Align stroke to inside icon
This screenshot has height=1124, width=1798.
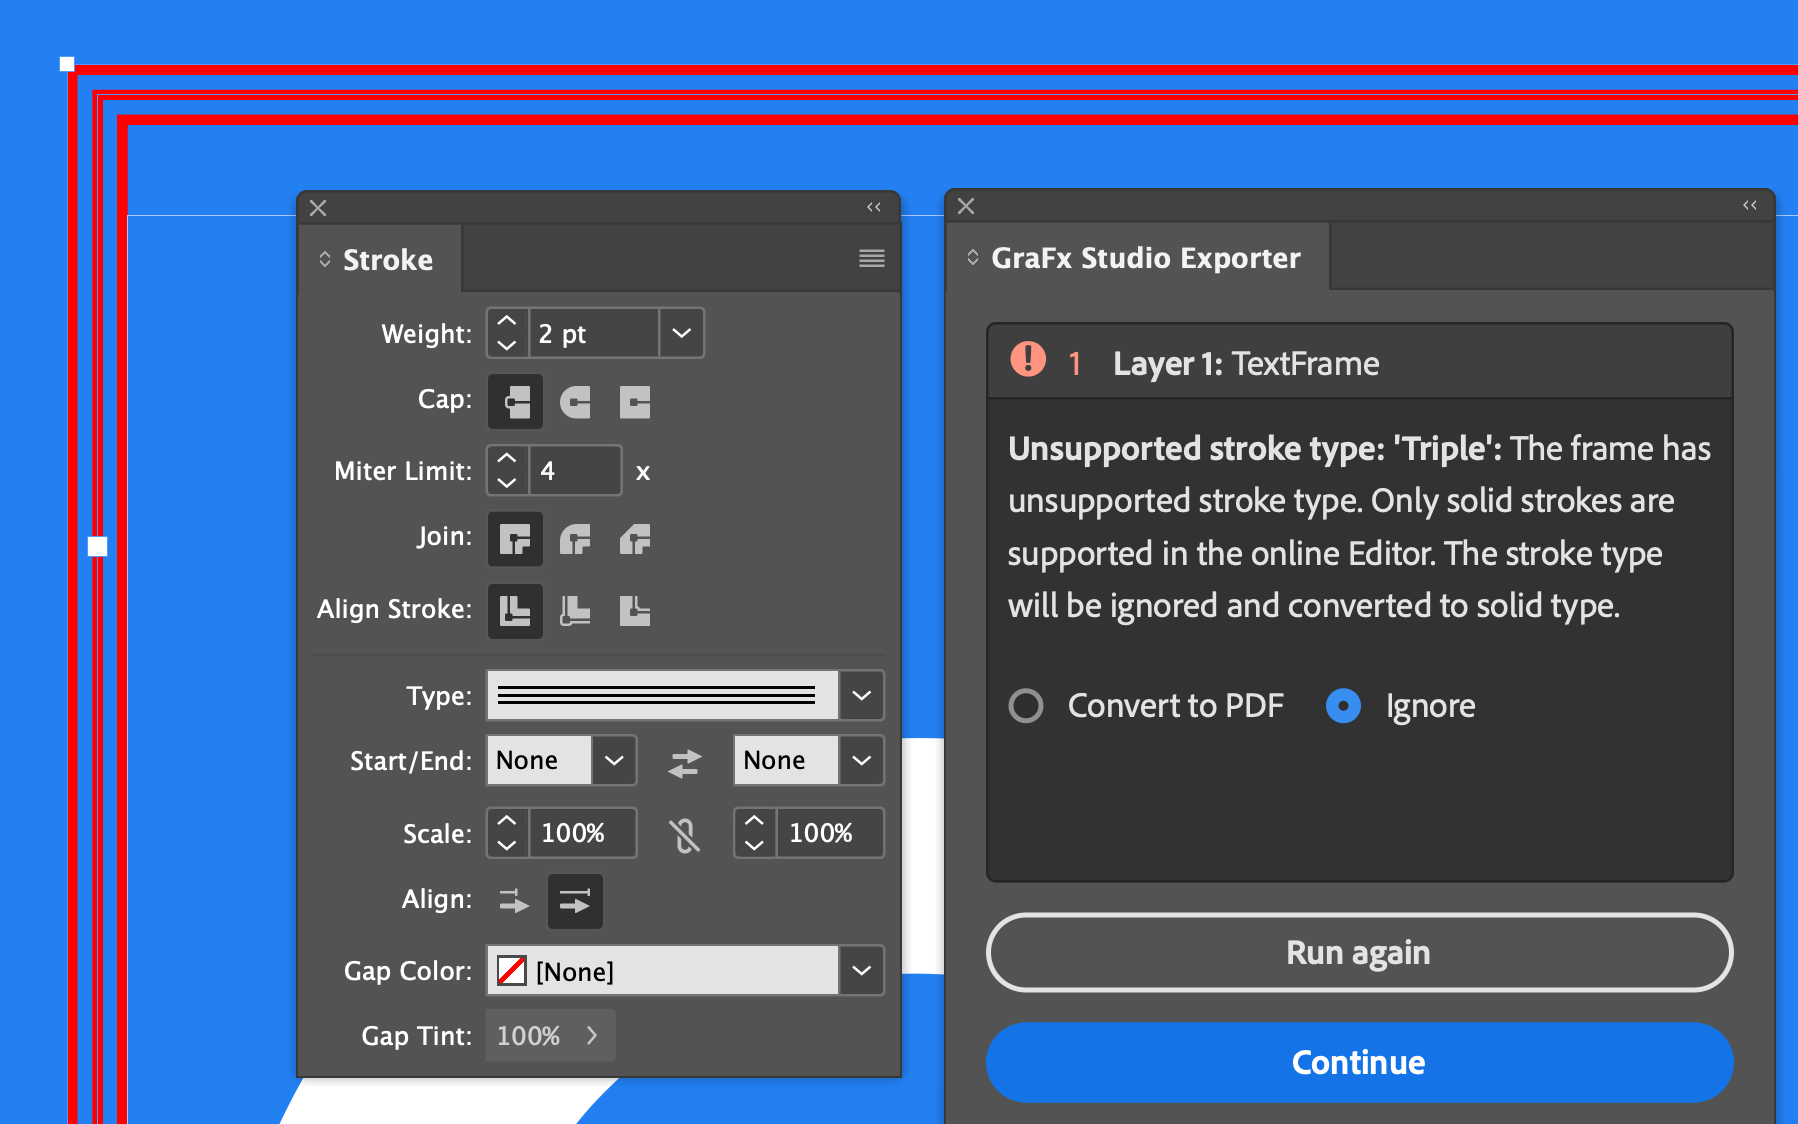[x=575, y=611]
